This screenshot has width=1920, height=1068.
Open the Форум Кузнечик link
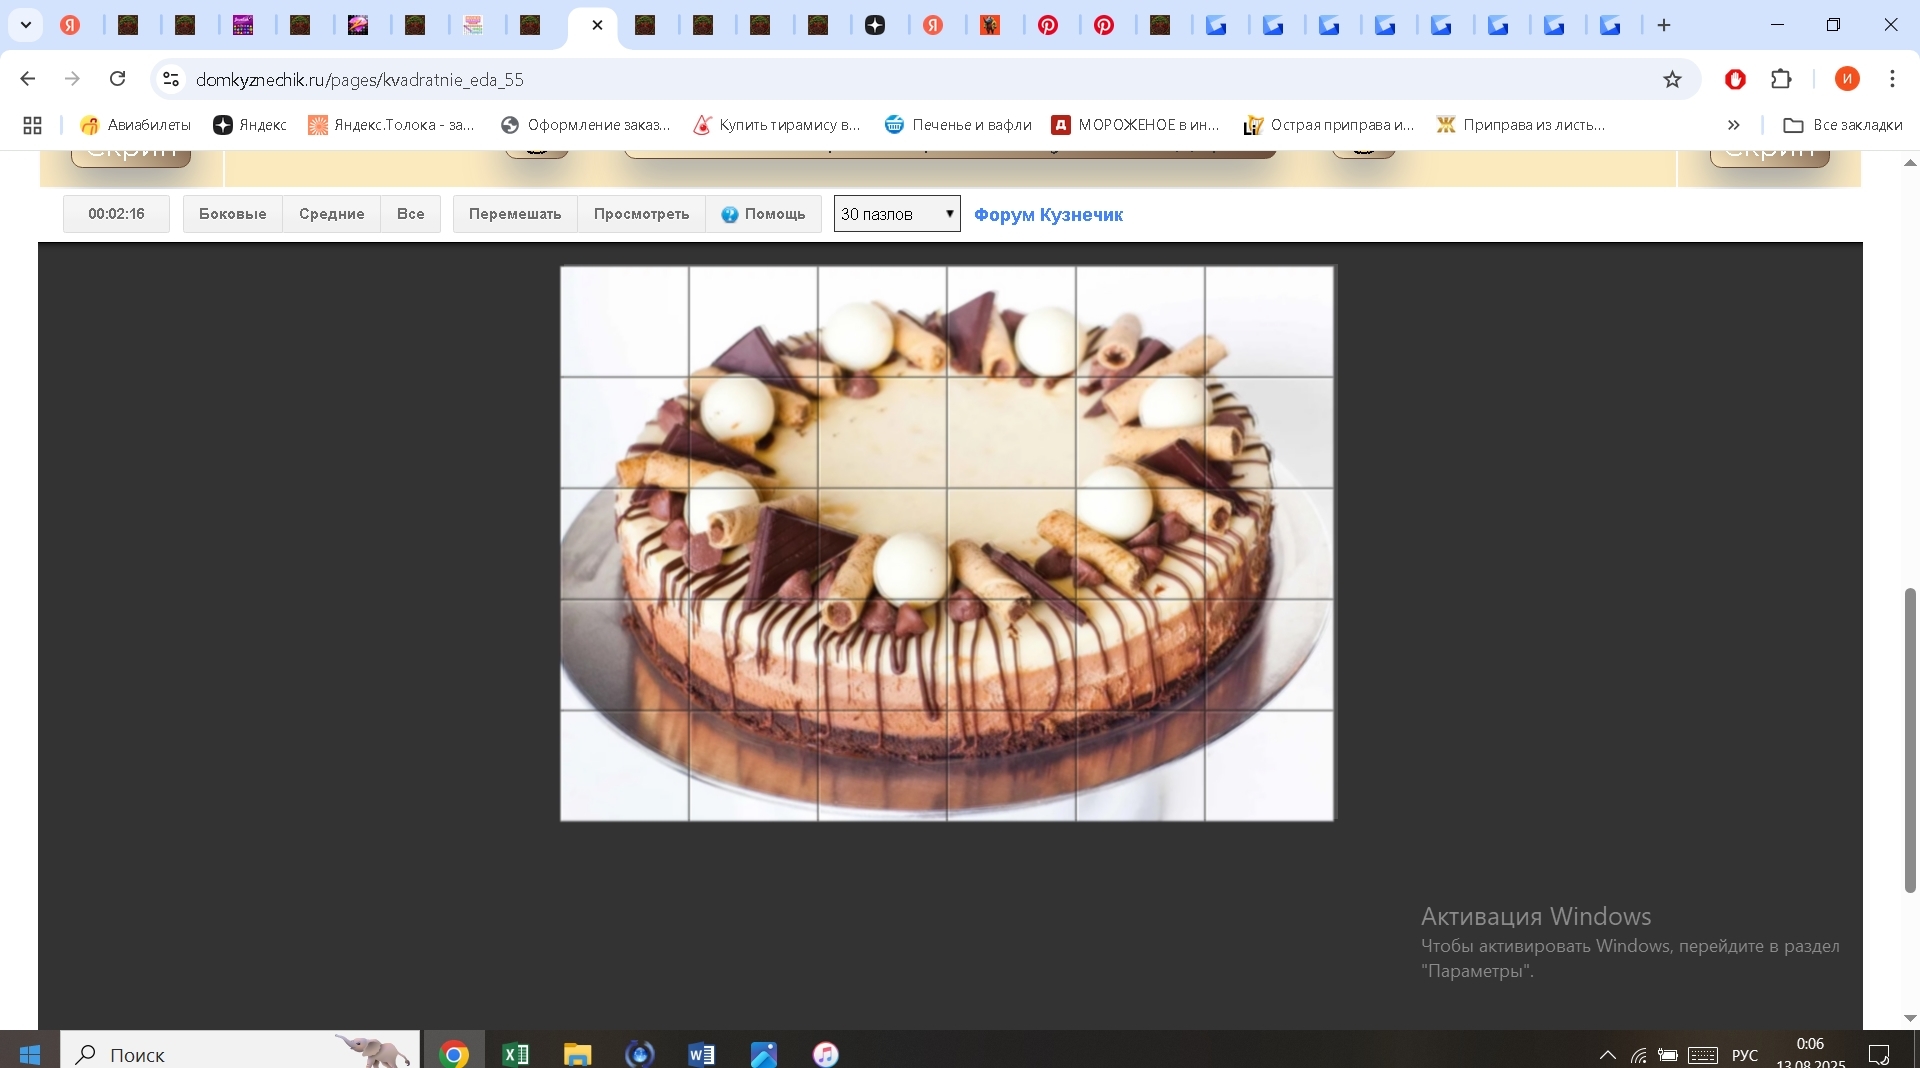coord(1048,214)
